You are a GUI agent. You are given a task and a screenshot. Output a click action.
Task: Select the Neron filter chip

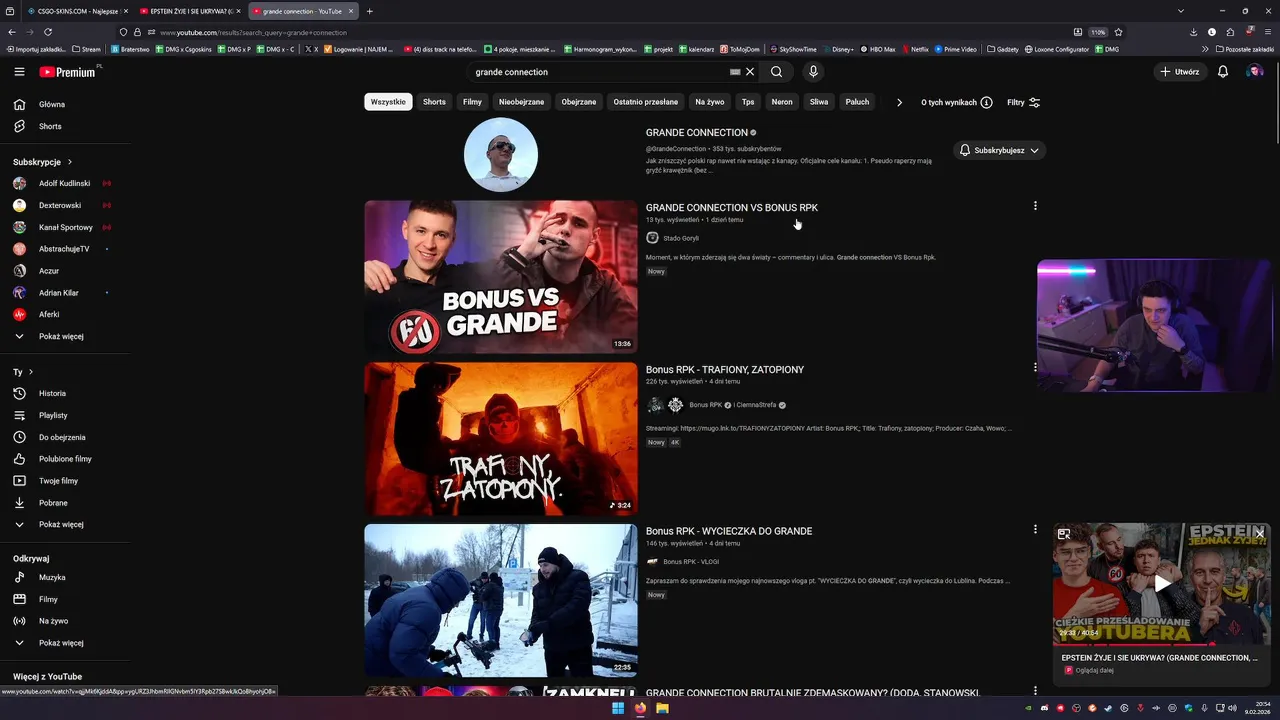[x=782, y=102]
